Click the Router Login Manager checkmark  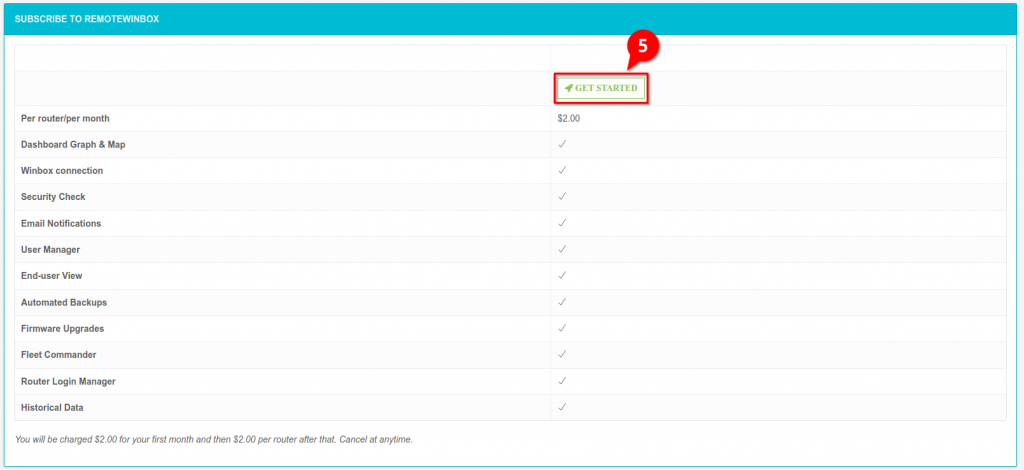pos(562,381)
